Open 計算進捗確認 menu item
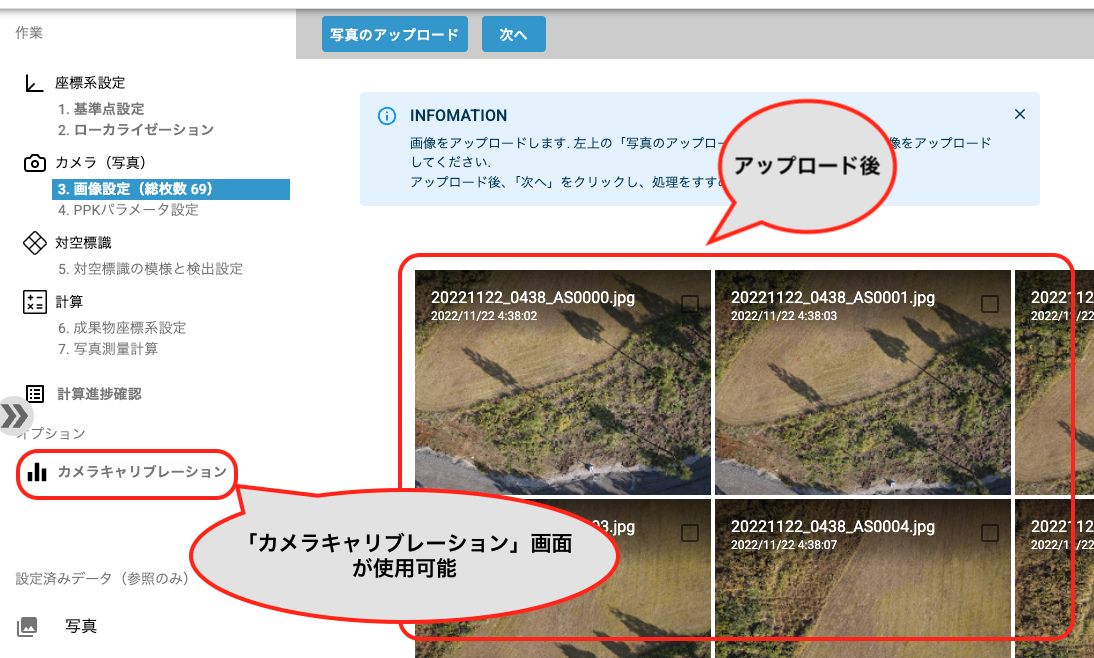 click(99, 394)
